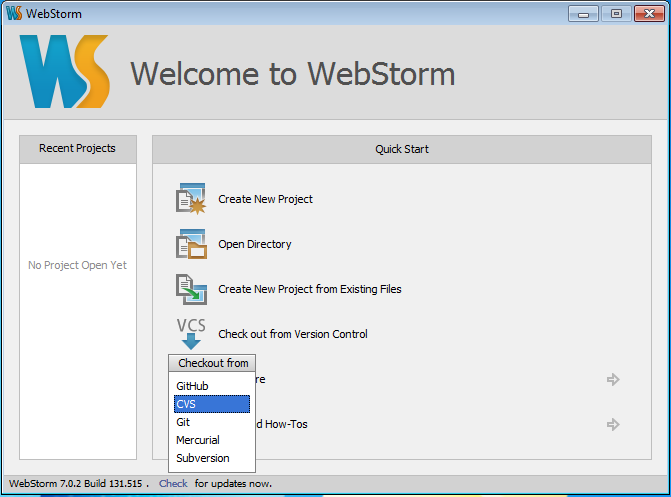Click the right arrow above the How-Tos row
The image size is (671, 497).
coord(613,379)
